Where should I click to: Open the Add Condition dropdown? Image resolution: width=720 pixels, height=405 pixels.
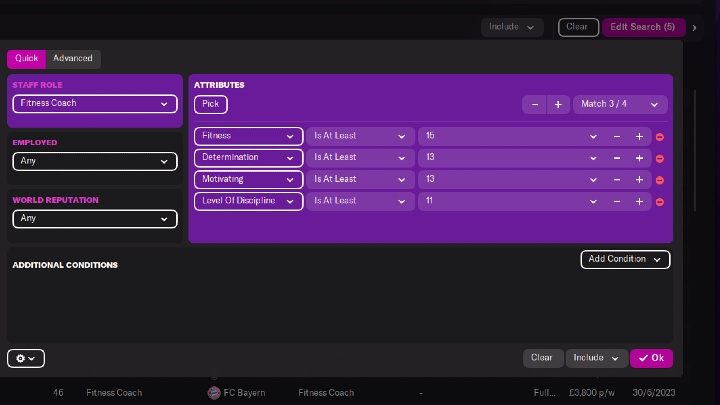pyautogui.click(x=625, y=259)
